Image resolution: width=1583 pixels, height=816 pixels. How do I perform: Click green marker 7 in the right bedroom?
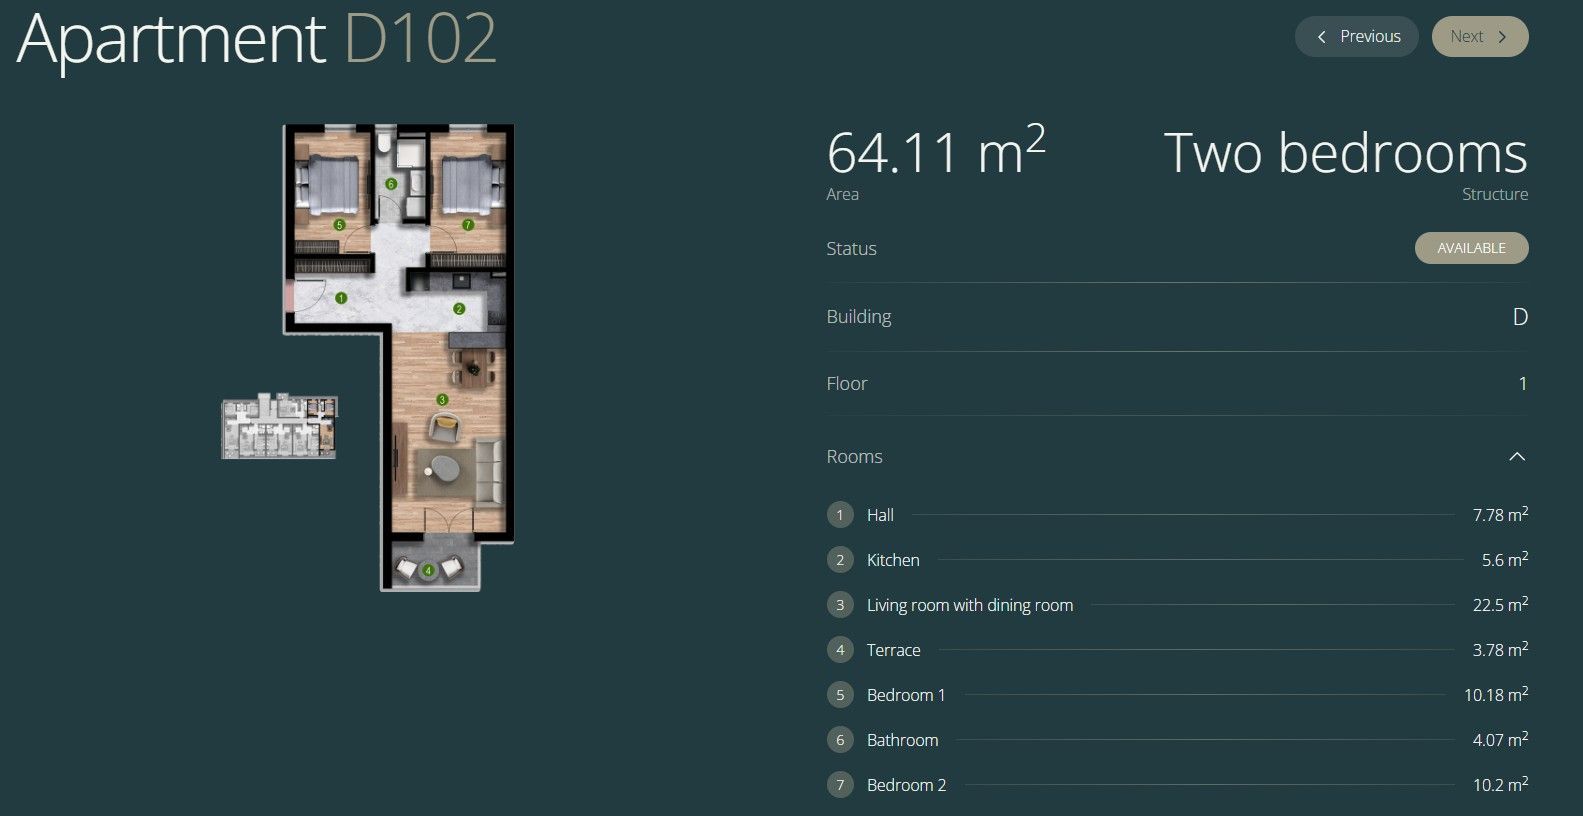(x=467, y=225)
